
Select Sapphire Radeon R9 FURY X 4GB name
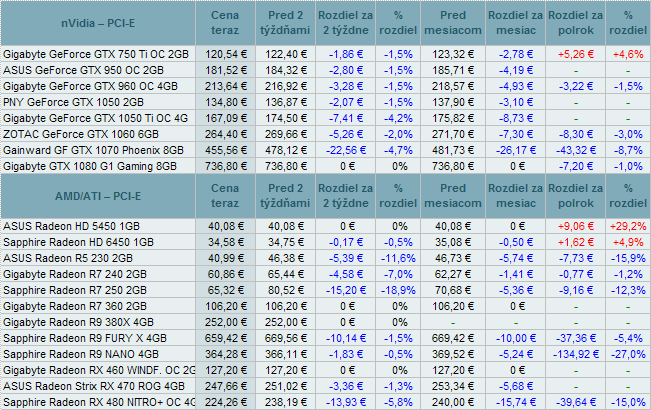pyautogui.click(x=85, y=338)
